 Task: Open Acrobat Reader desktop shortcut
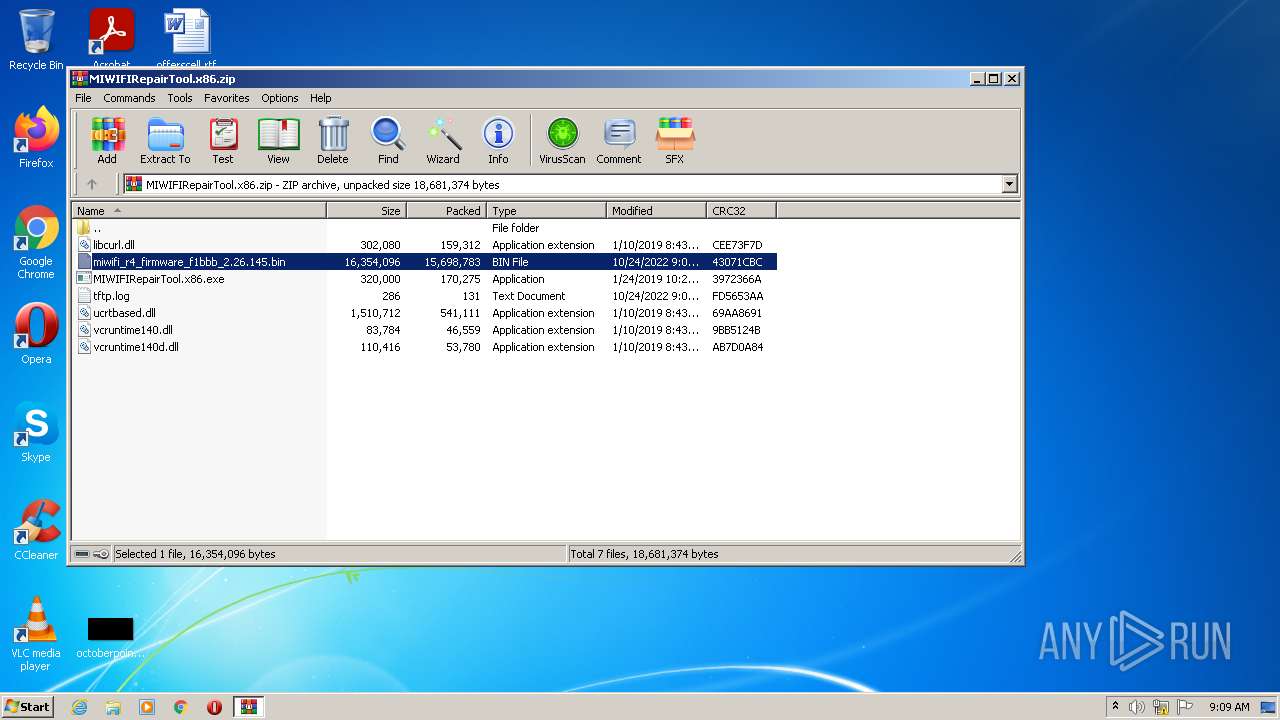pos(112,38)
